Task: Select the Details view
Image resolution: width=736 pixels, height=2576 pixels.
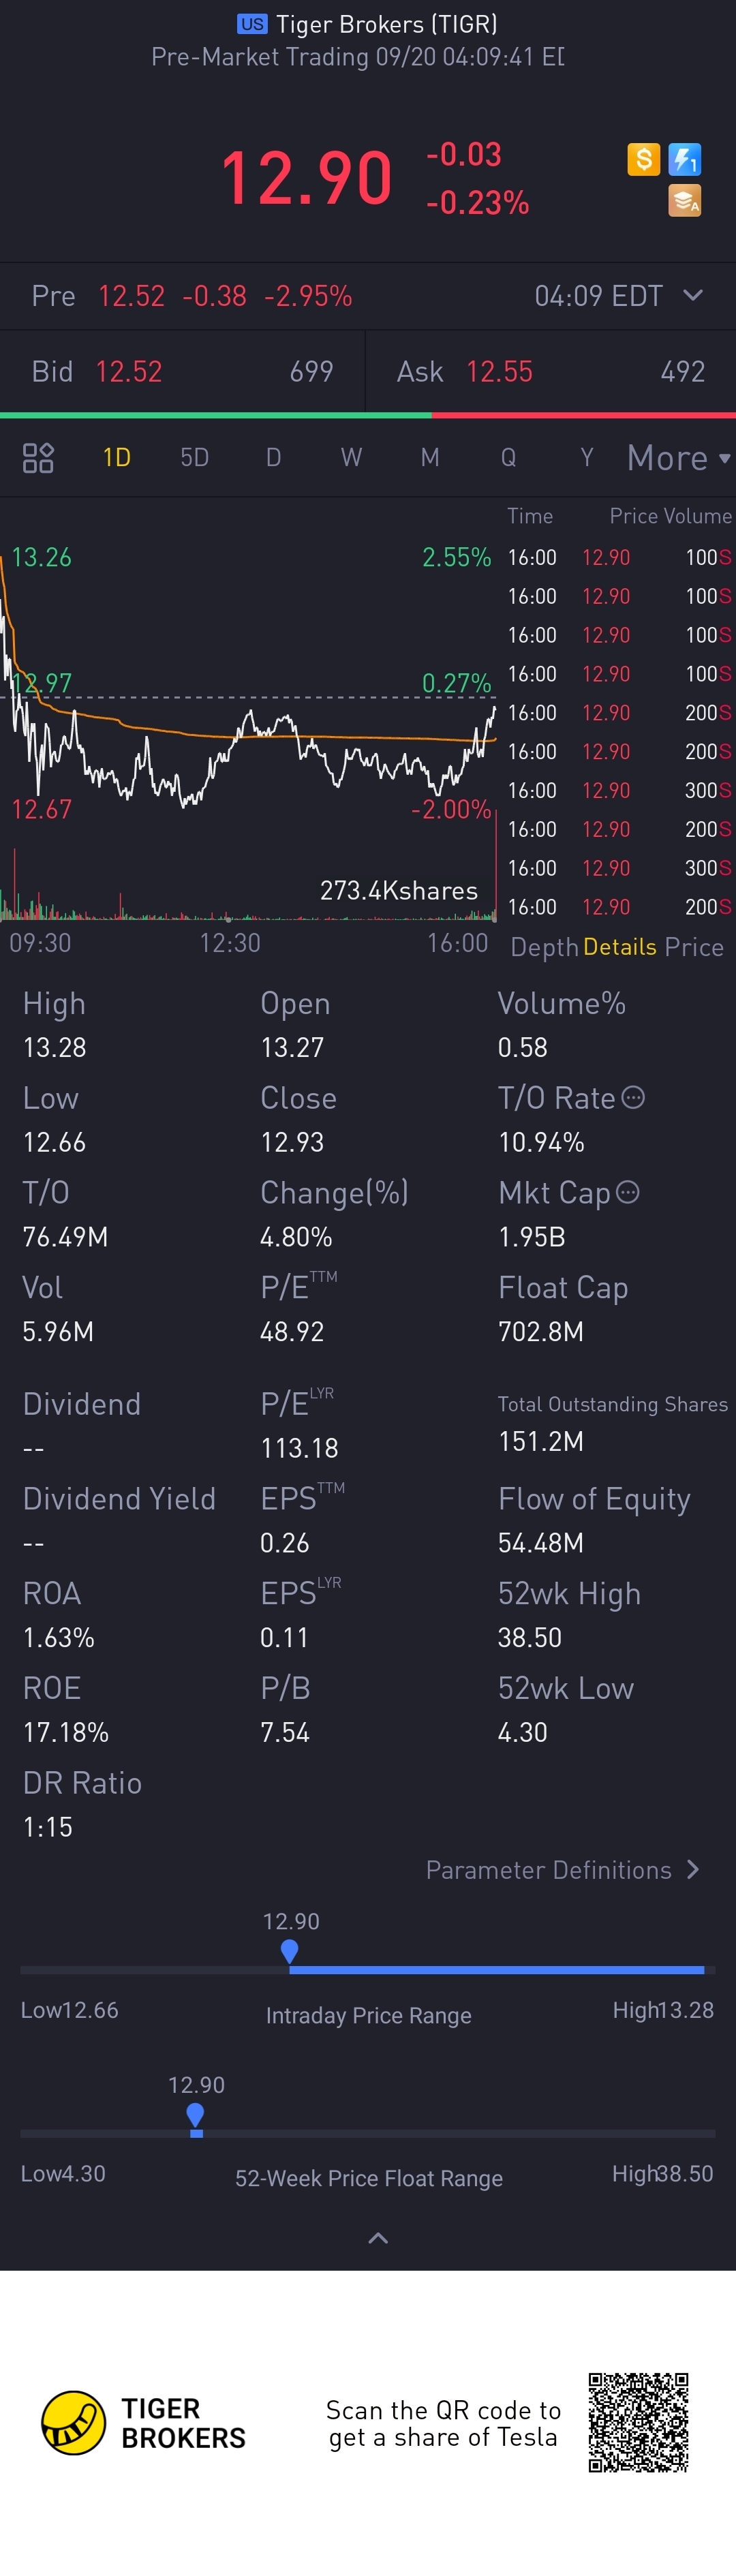Action: click(619, 947)
